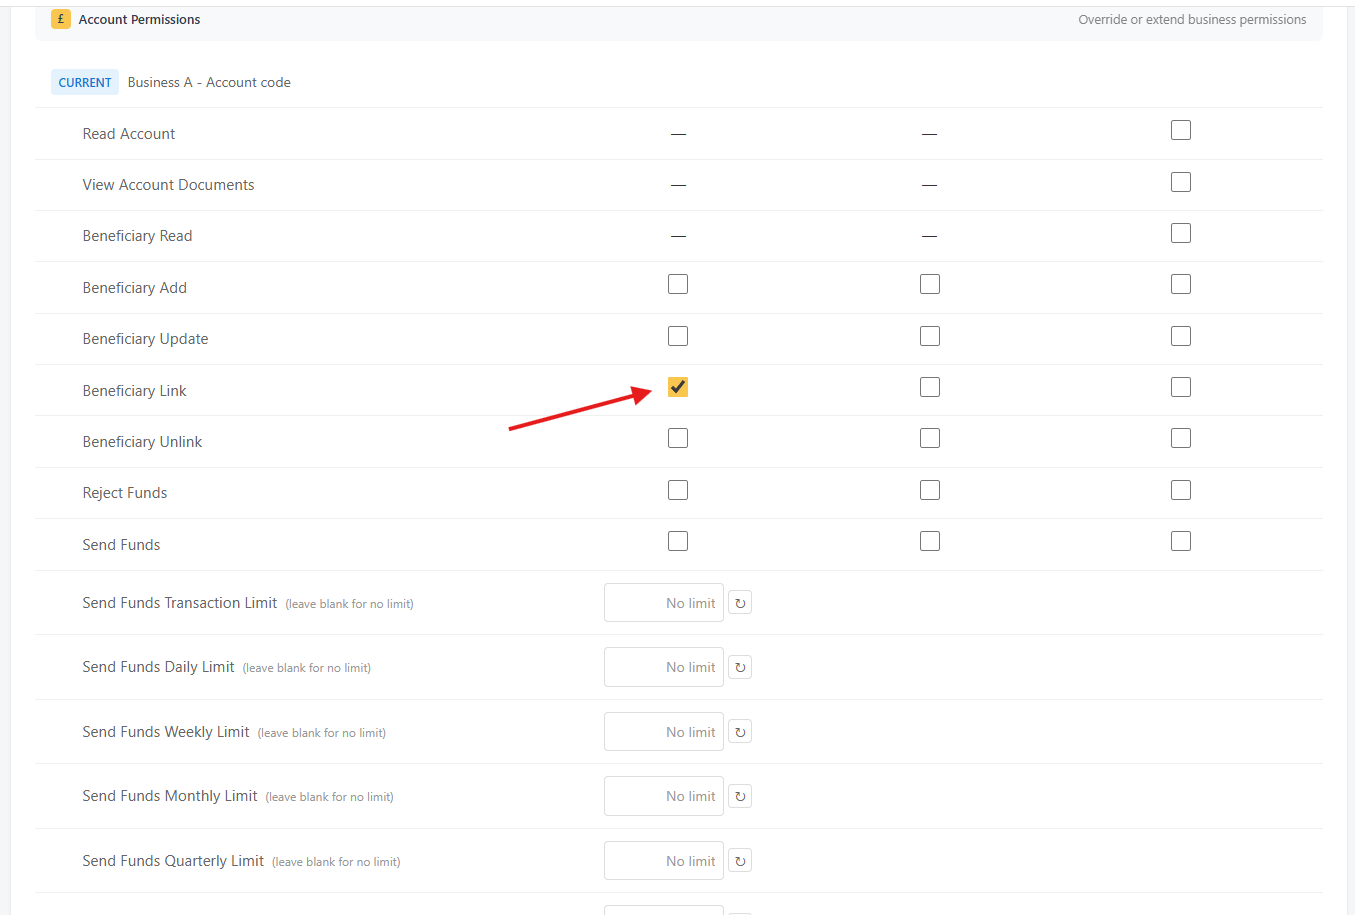Viewport: 1355px width, 915px height.
Task: Enable the Send Funds permission
Action: click(677, 540)
